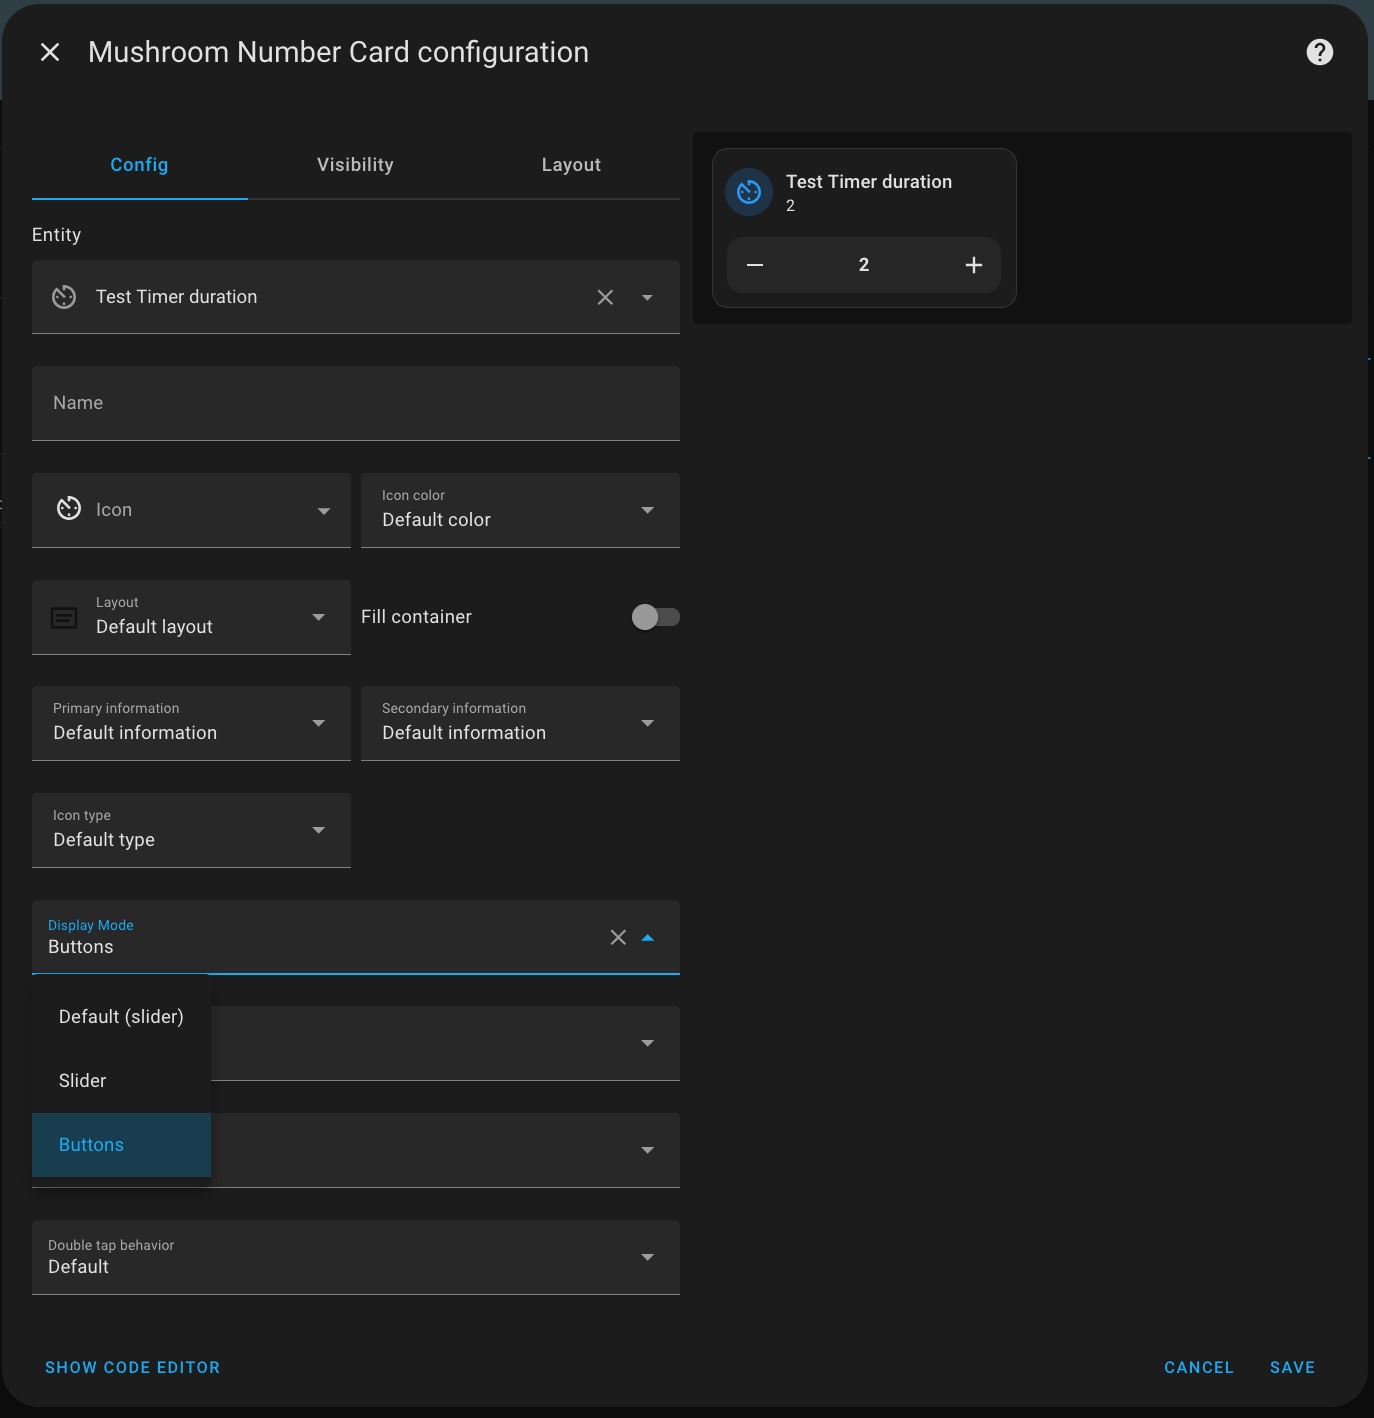Enable the Fill container toggle
Screen dimensions: 1374x1418
[x=656, y=617]
